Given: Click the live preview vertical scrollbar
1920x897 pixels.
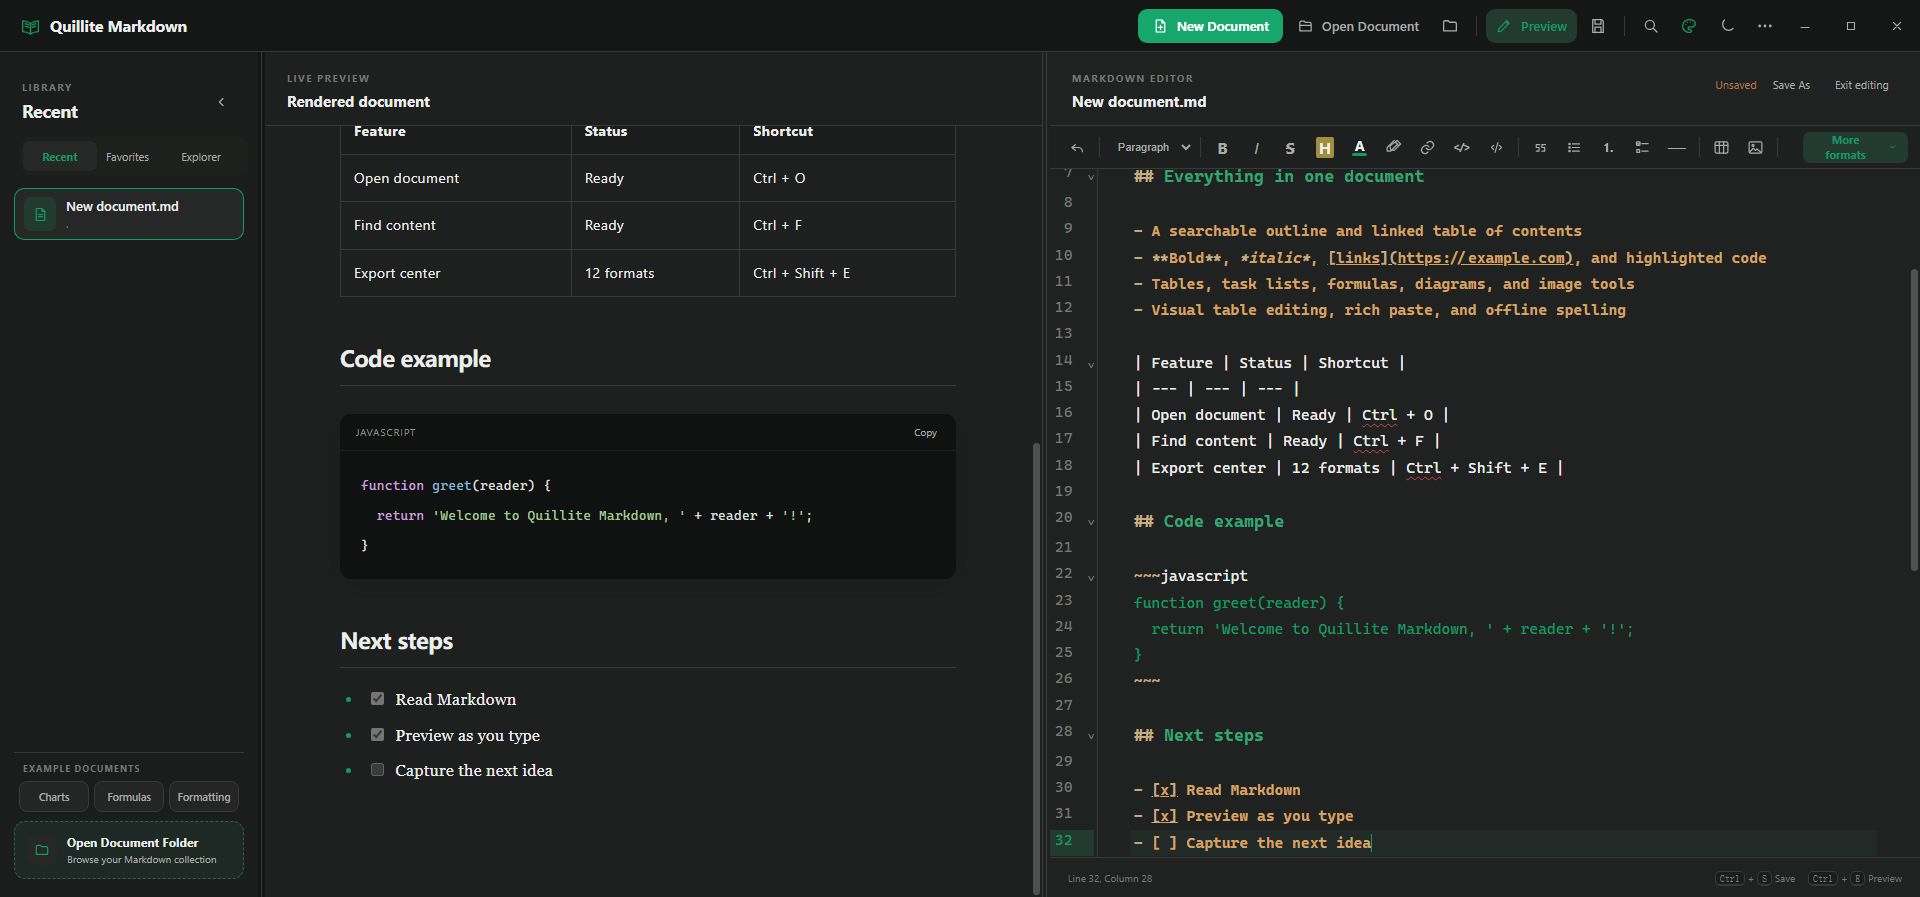Looking at the screenshot, I should click(1035, 668).
